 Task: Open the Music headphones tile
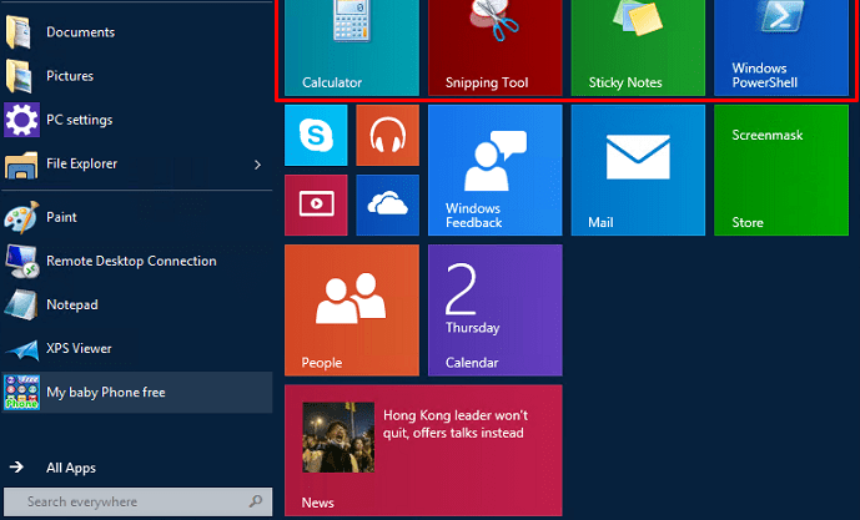tap(387, 135)
